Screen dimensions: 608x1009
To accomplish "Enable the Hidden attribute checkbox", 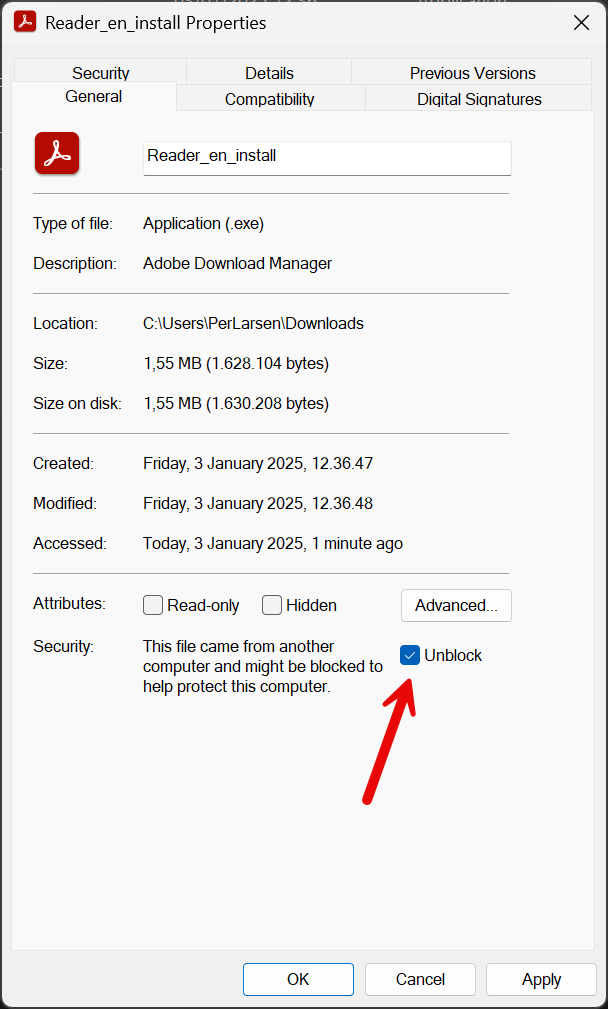I will pos(272,605).
